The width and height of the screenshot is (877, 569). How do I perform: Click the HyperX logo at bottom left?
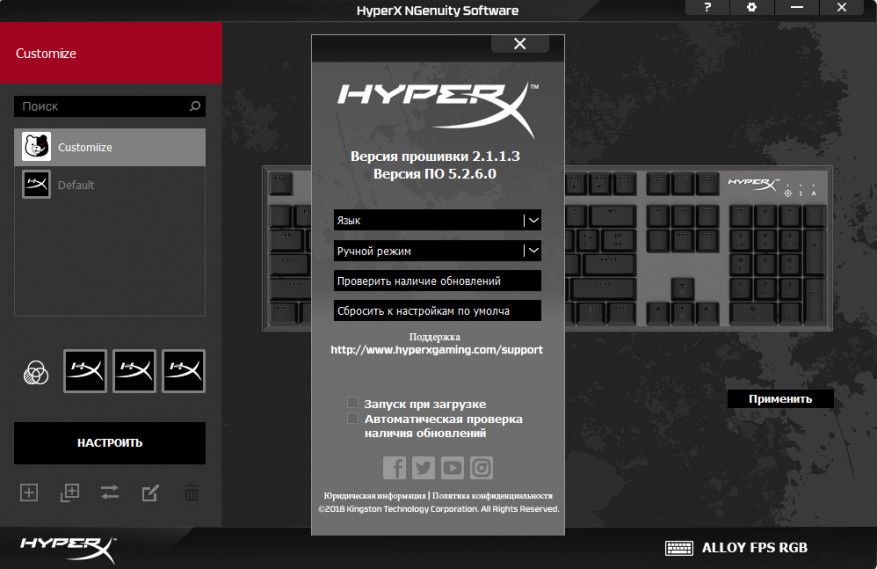tap(68, 549)
